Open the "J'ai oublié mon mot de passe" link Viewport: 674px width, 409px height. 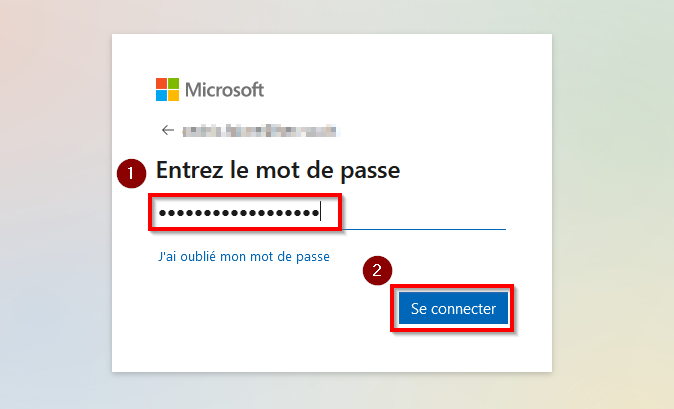pyautogui.click(x=244, y=256)
